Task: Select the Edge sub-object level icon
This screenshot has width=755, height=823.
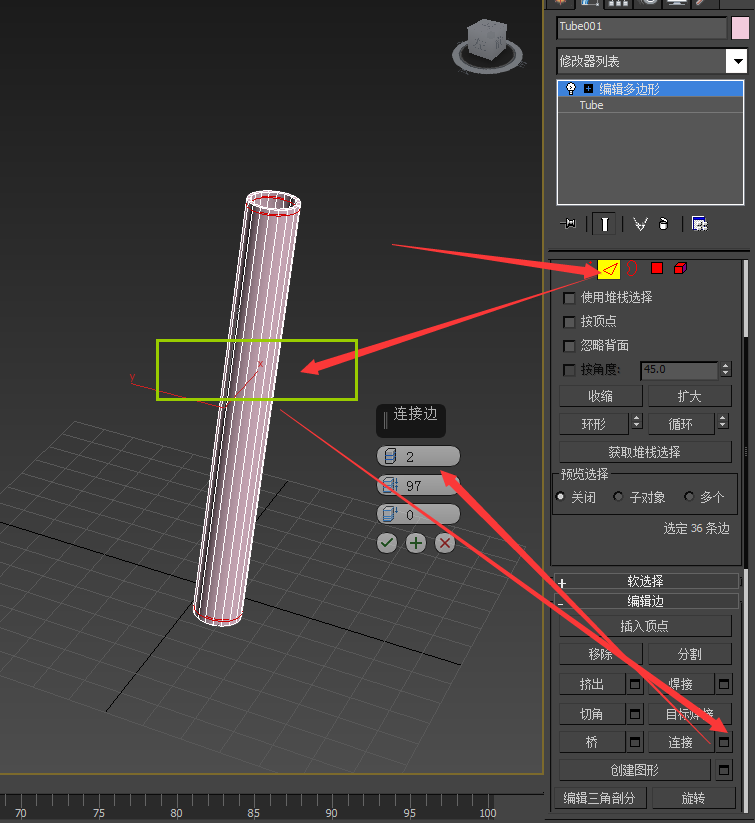Action: click(609, 268)
